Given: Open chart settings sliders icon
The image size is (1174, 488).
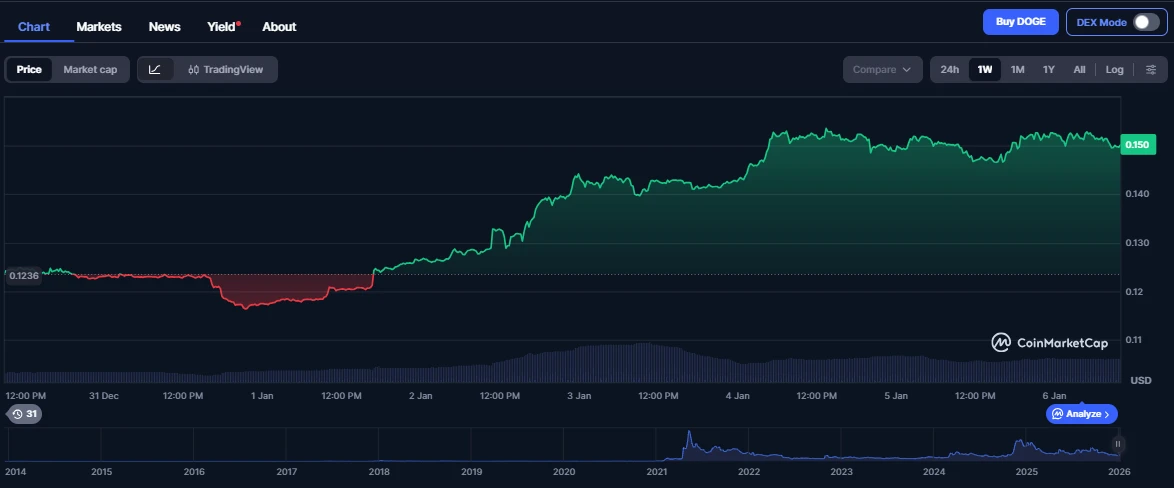Looking at the screenshot, I should click(x=1151, y=70).
